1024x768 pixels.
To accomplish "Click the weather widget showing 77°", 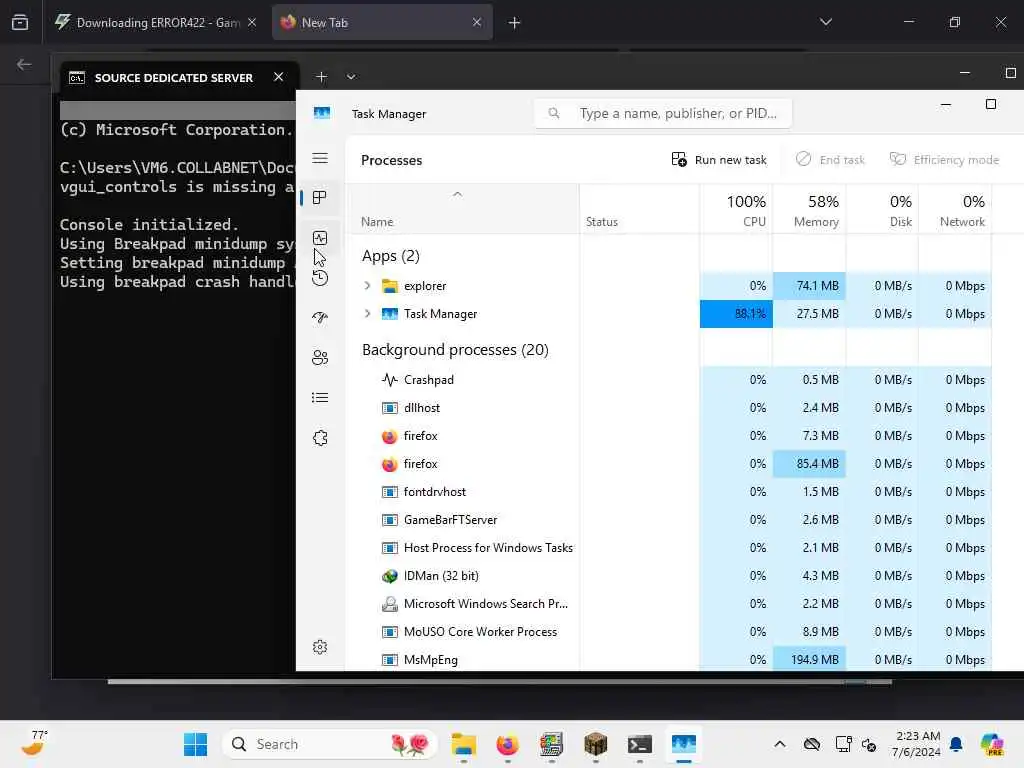I will (x=34, y=744).
